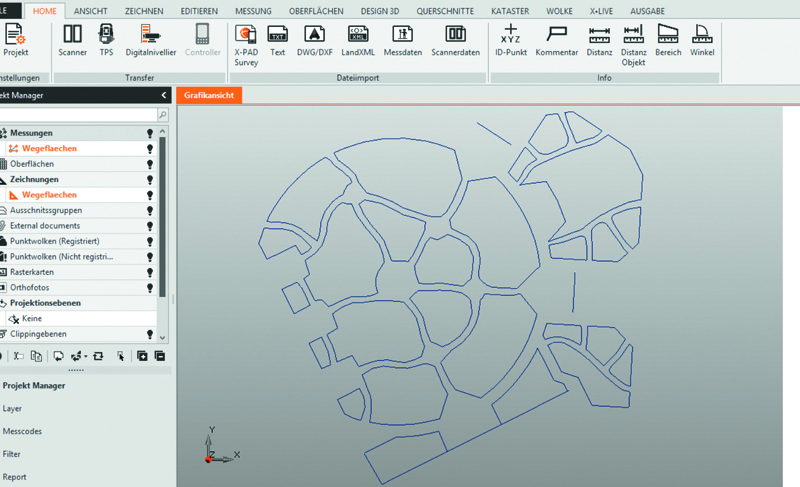Toggle visibility bulb for Orthofotos
This screenshot has height=487, width=800.
150,288
